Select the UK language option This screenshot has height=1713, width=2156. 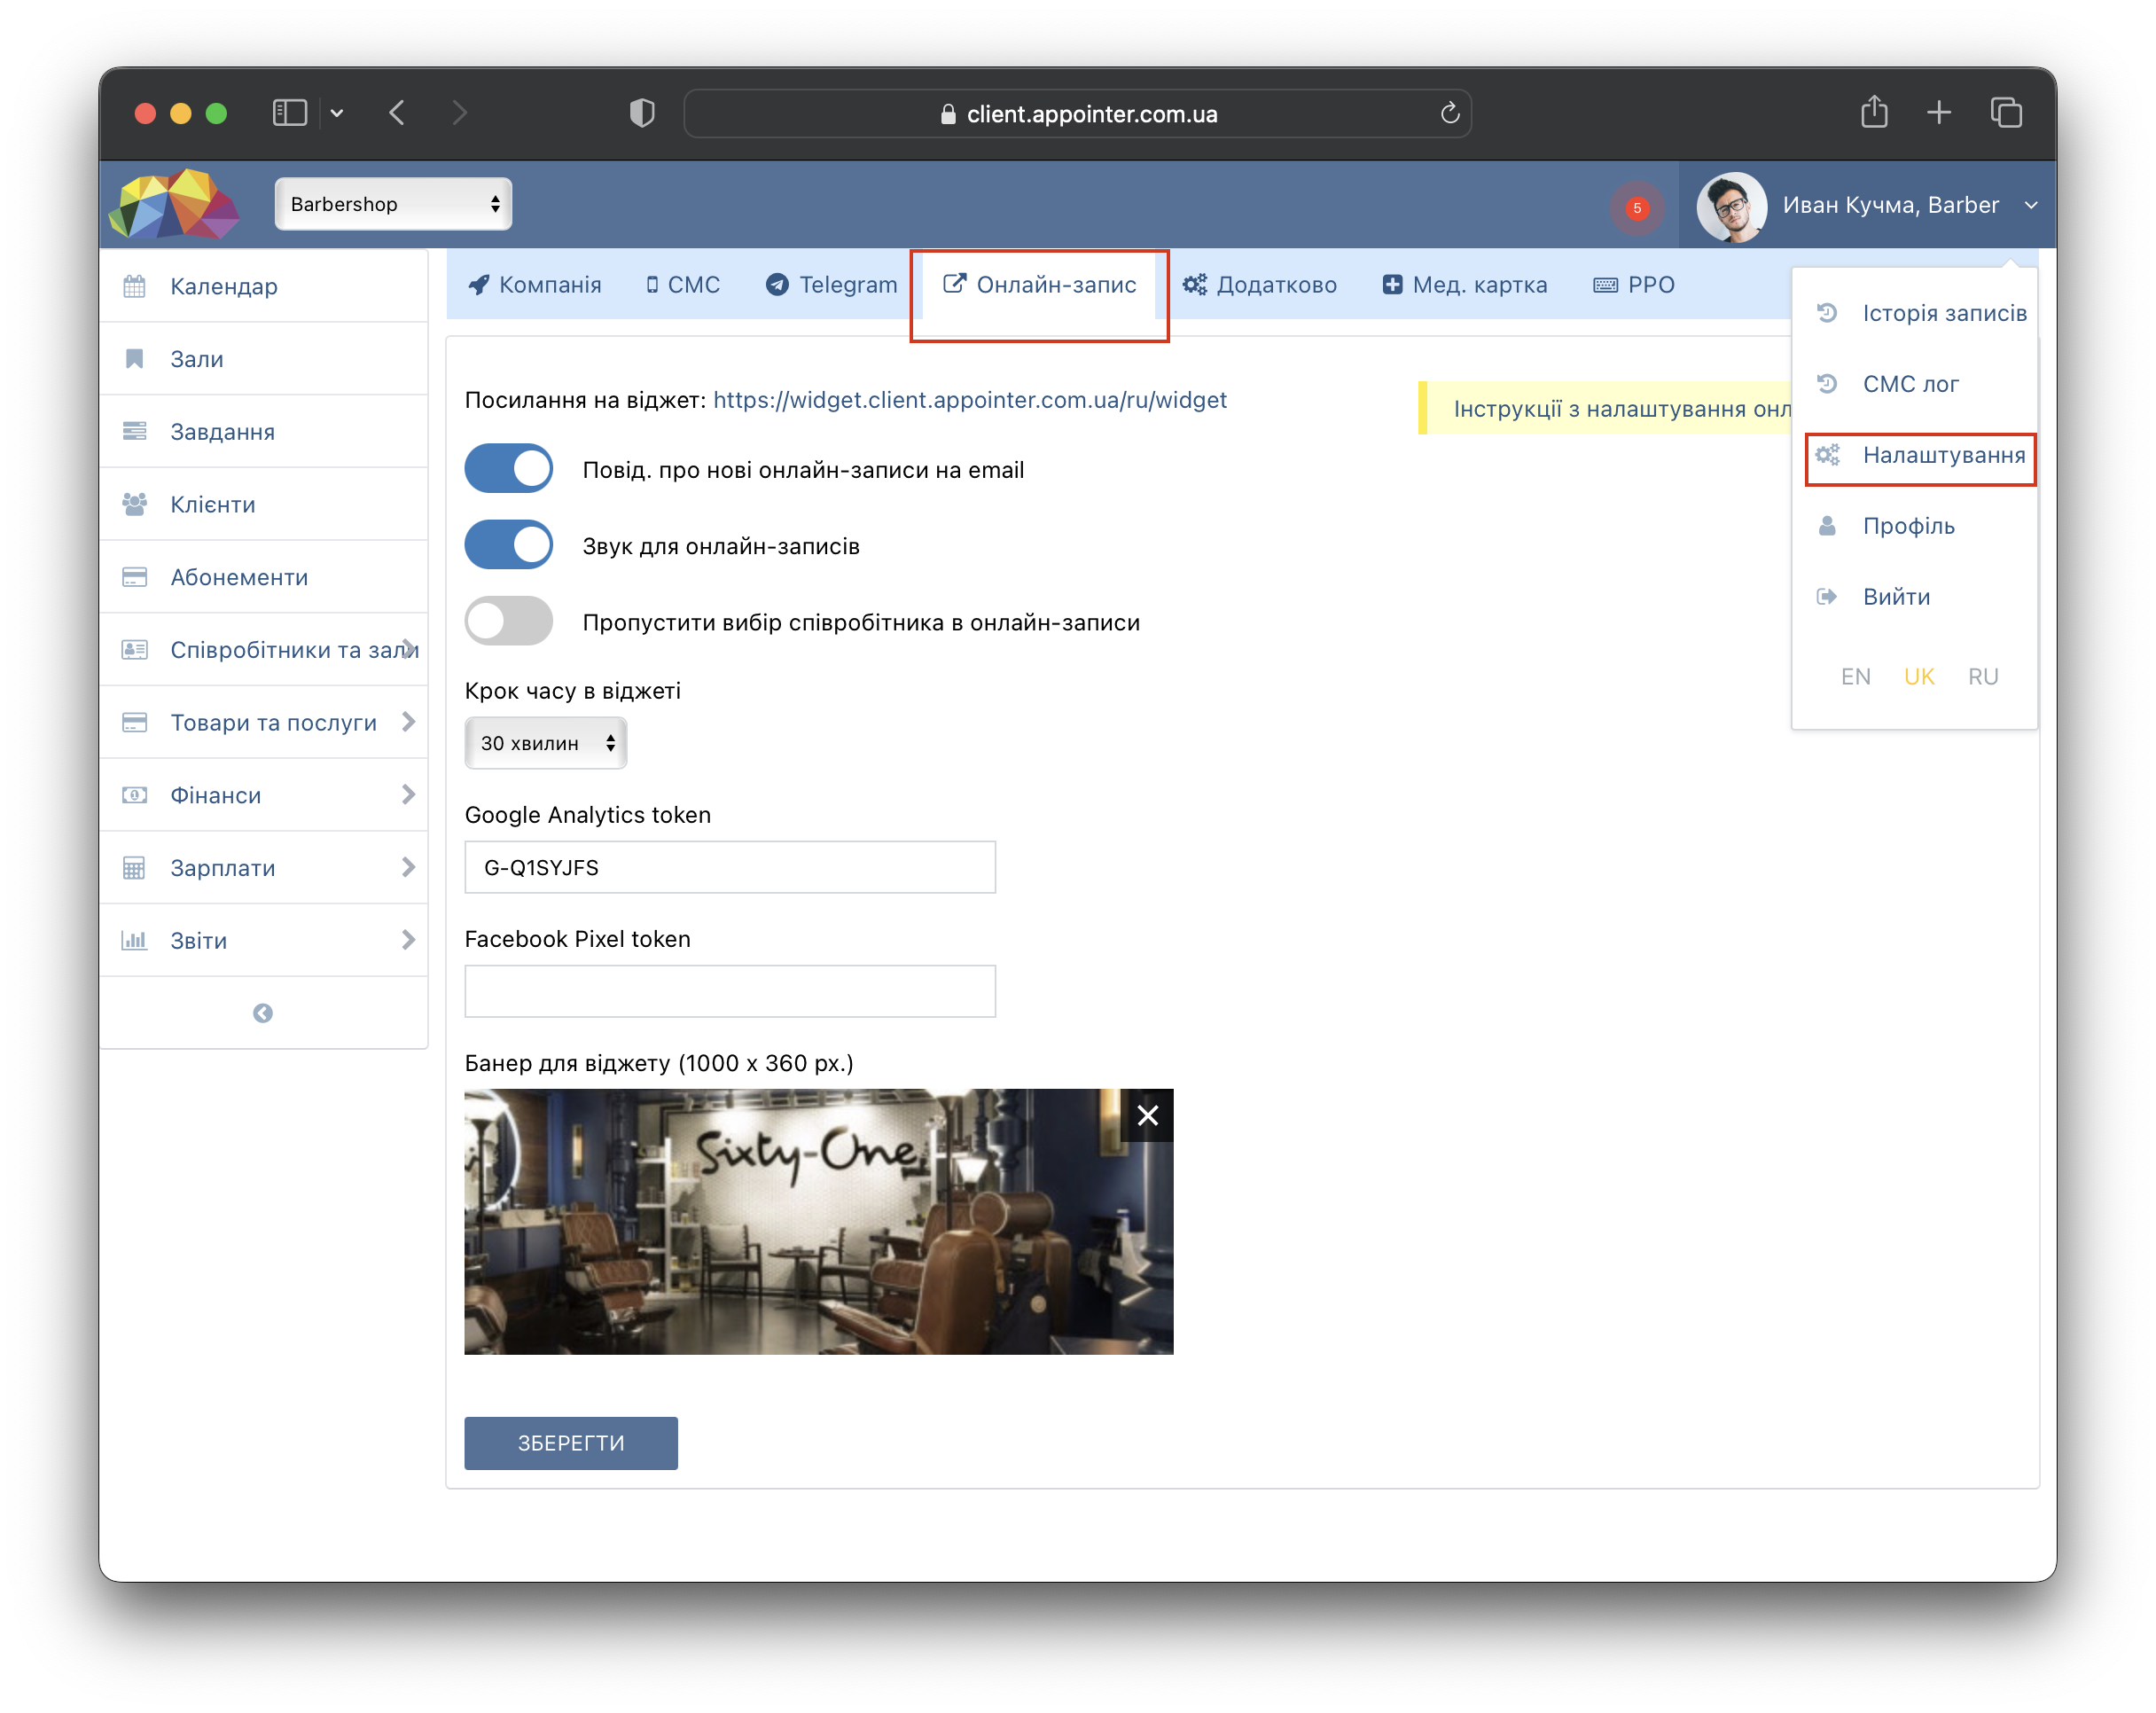1918,677
